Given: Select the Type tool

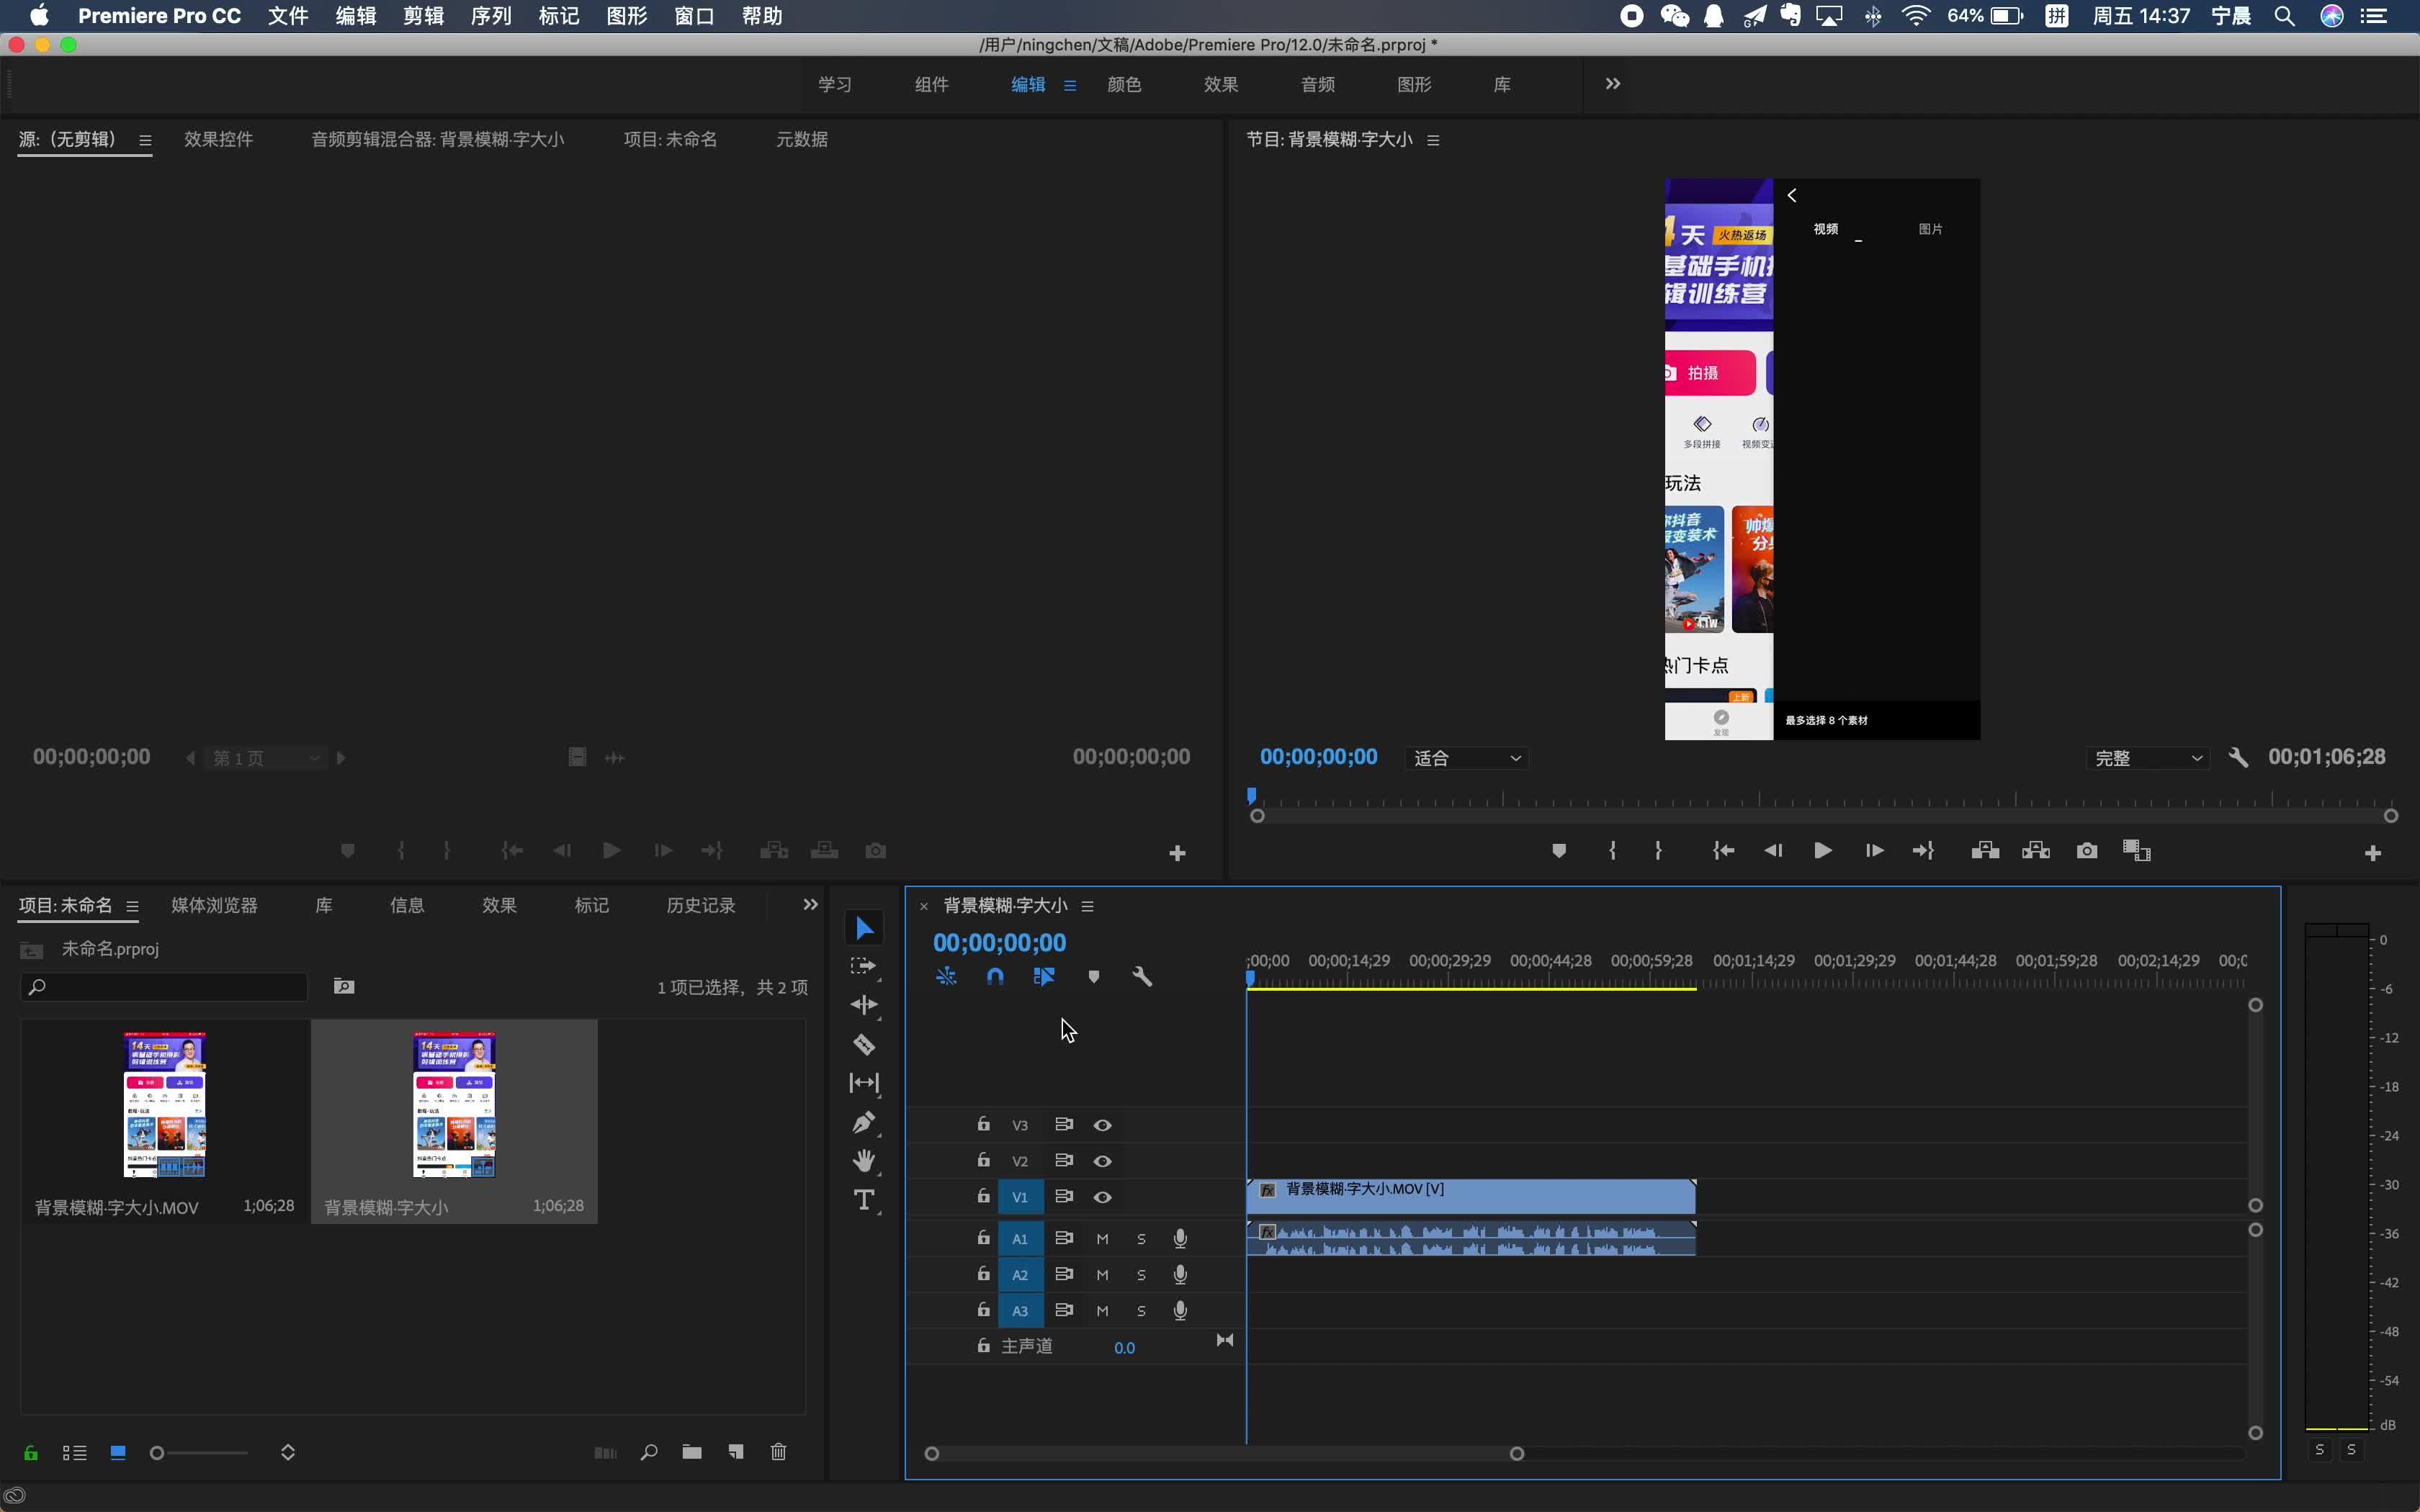Looking at the screenshot, I should point(864,1200).
